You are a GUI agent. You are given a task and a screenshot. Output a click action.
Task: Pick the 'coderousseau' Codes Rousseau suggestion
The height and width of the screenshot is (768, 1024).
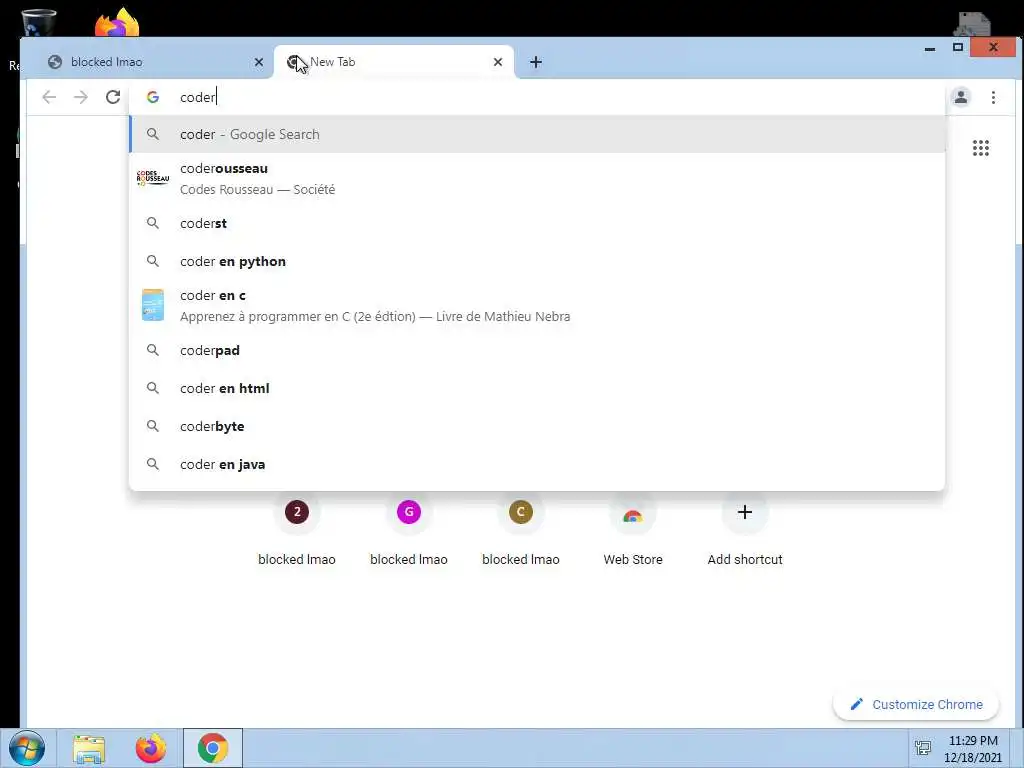[537, 178]
